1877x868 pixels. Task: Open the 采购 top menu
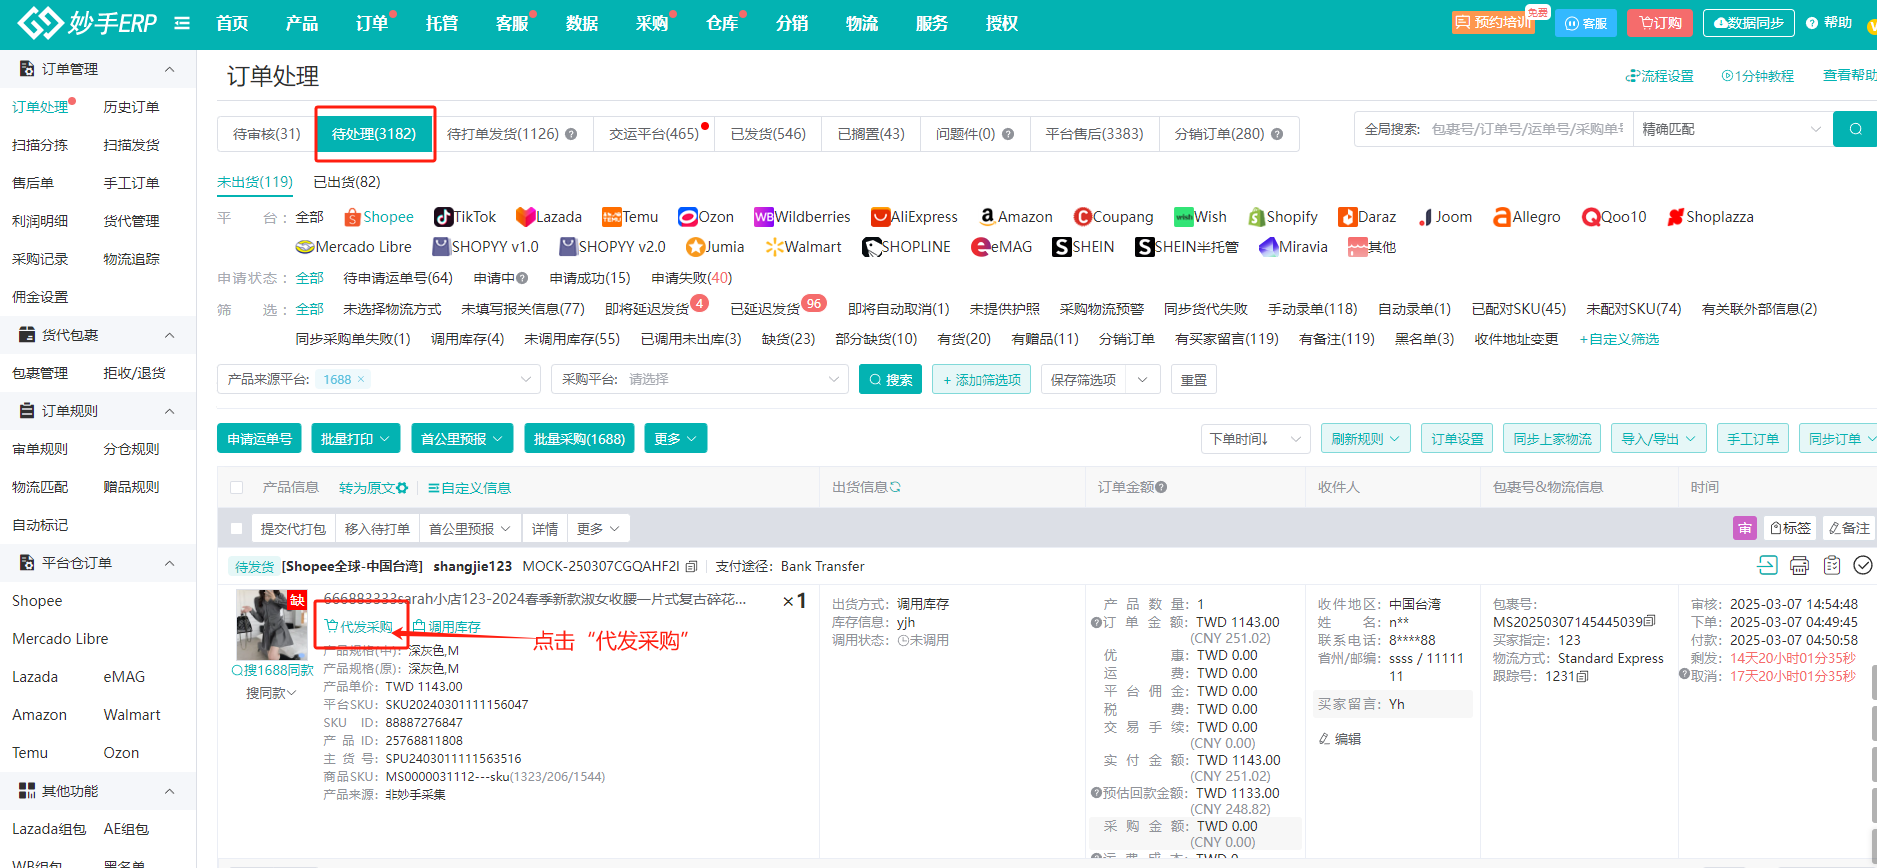tap(652, 23)
